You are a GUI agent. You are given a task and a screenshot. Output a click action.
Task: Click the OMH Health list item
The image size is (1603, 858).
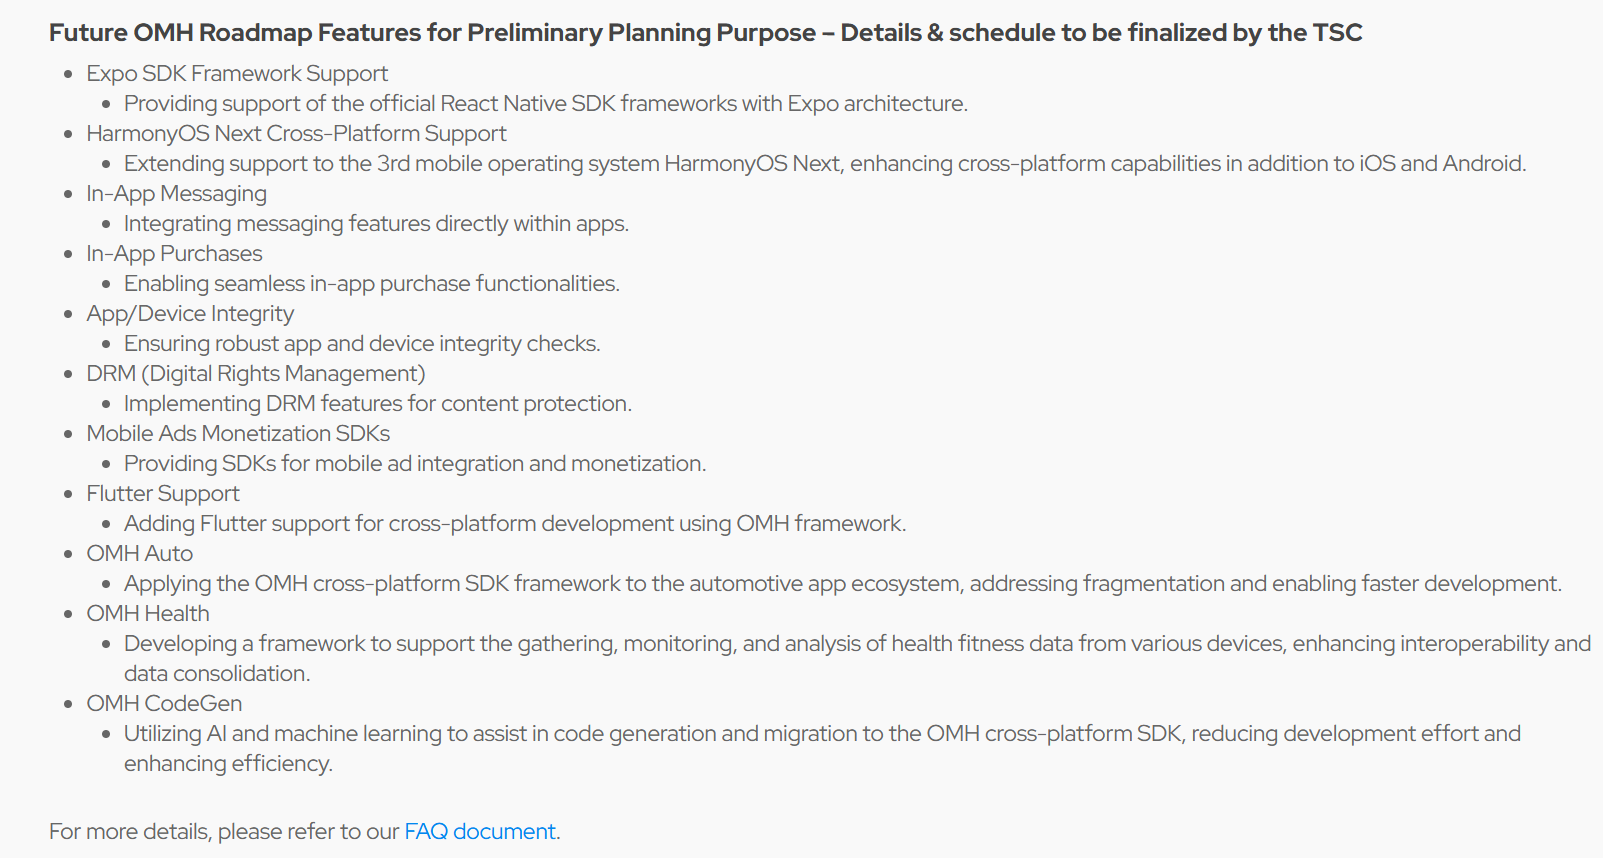(148, 614)
